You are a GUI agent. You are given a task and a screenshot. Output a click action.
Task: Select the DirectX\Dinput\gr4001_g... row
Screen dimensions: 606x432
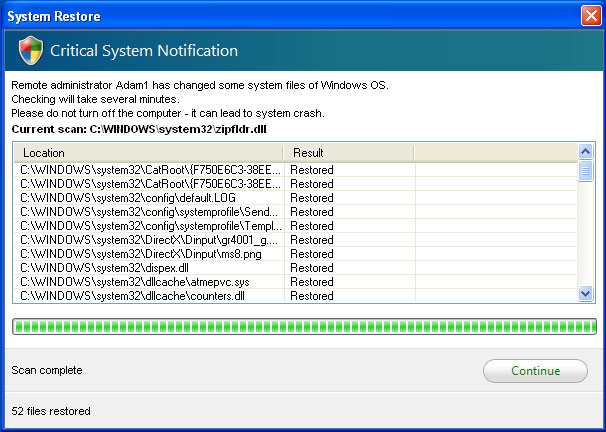[x=150, y=240]
